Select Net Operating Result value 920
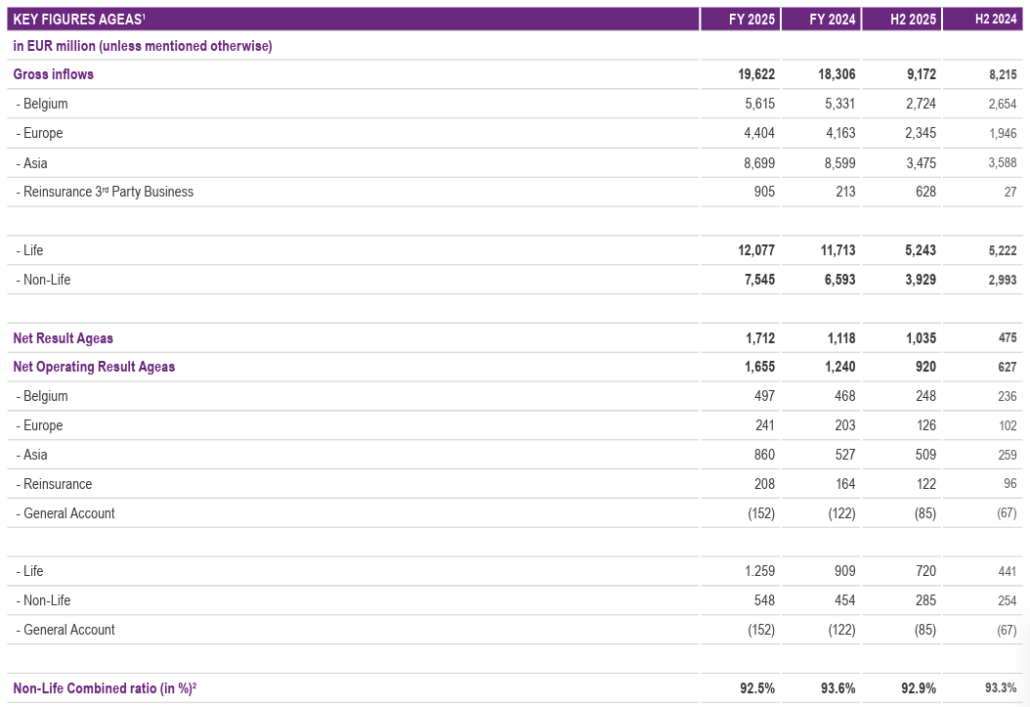The width and height of the screenshot is (1030, 707). pyautogui.click(x=926, y=367)
